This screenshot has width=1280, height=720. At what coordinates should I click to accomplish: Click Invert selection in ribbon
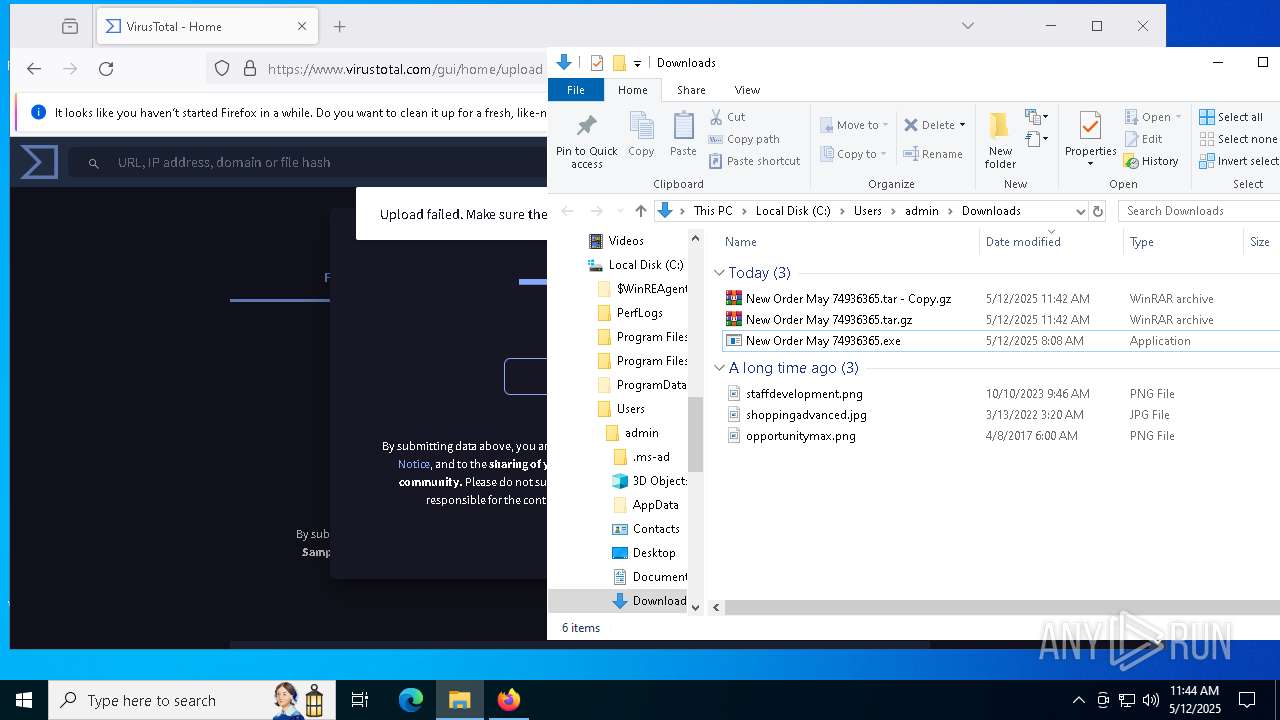click(1239, 161)
